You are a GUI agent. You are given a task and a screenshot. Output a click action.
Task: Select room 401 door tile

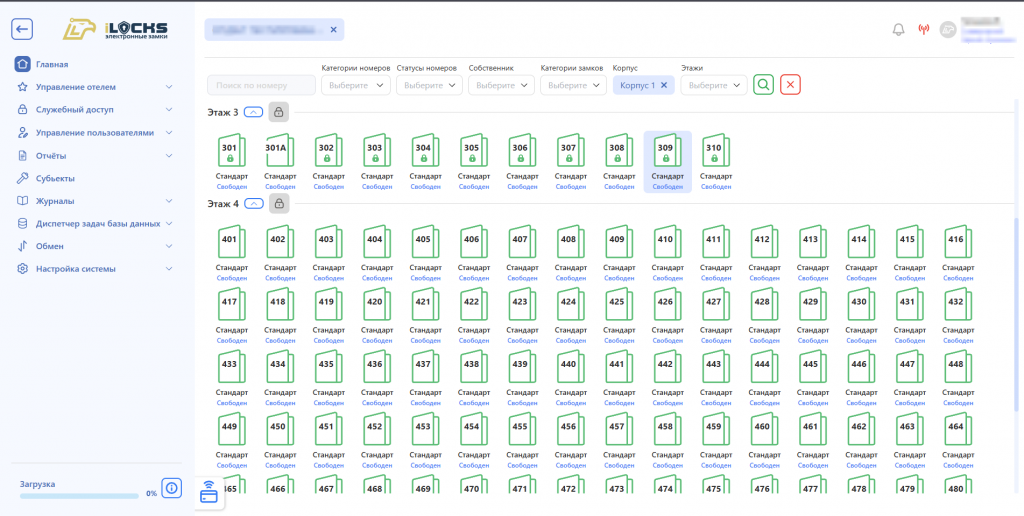tap(231, 242)
